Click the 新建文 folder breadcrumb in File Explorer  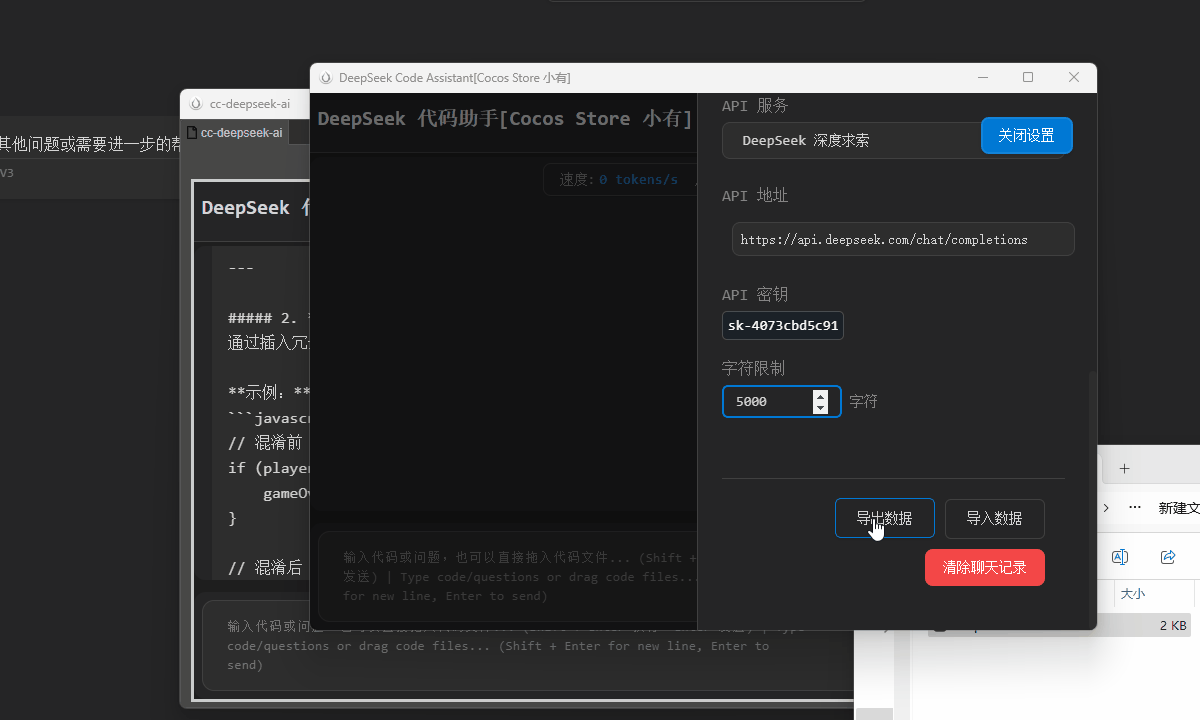(x=1179, y=508)
